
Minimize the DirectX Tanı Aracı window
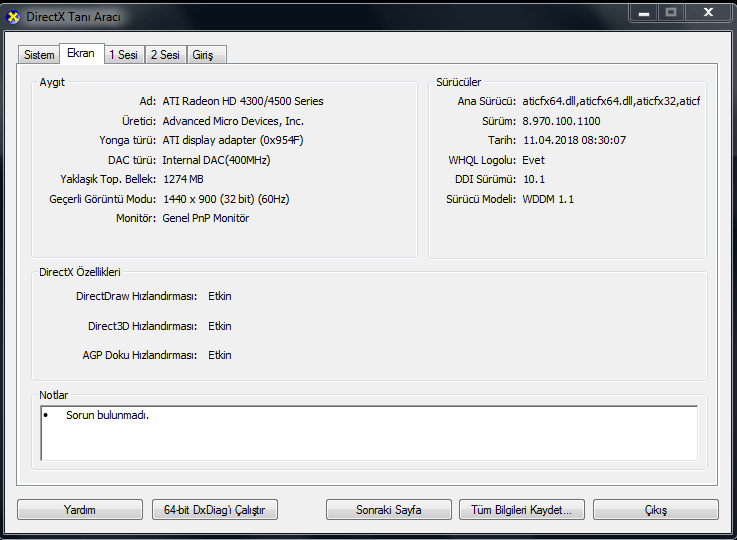pyautogui.click(x=644, y=13)
